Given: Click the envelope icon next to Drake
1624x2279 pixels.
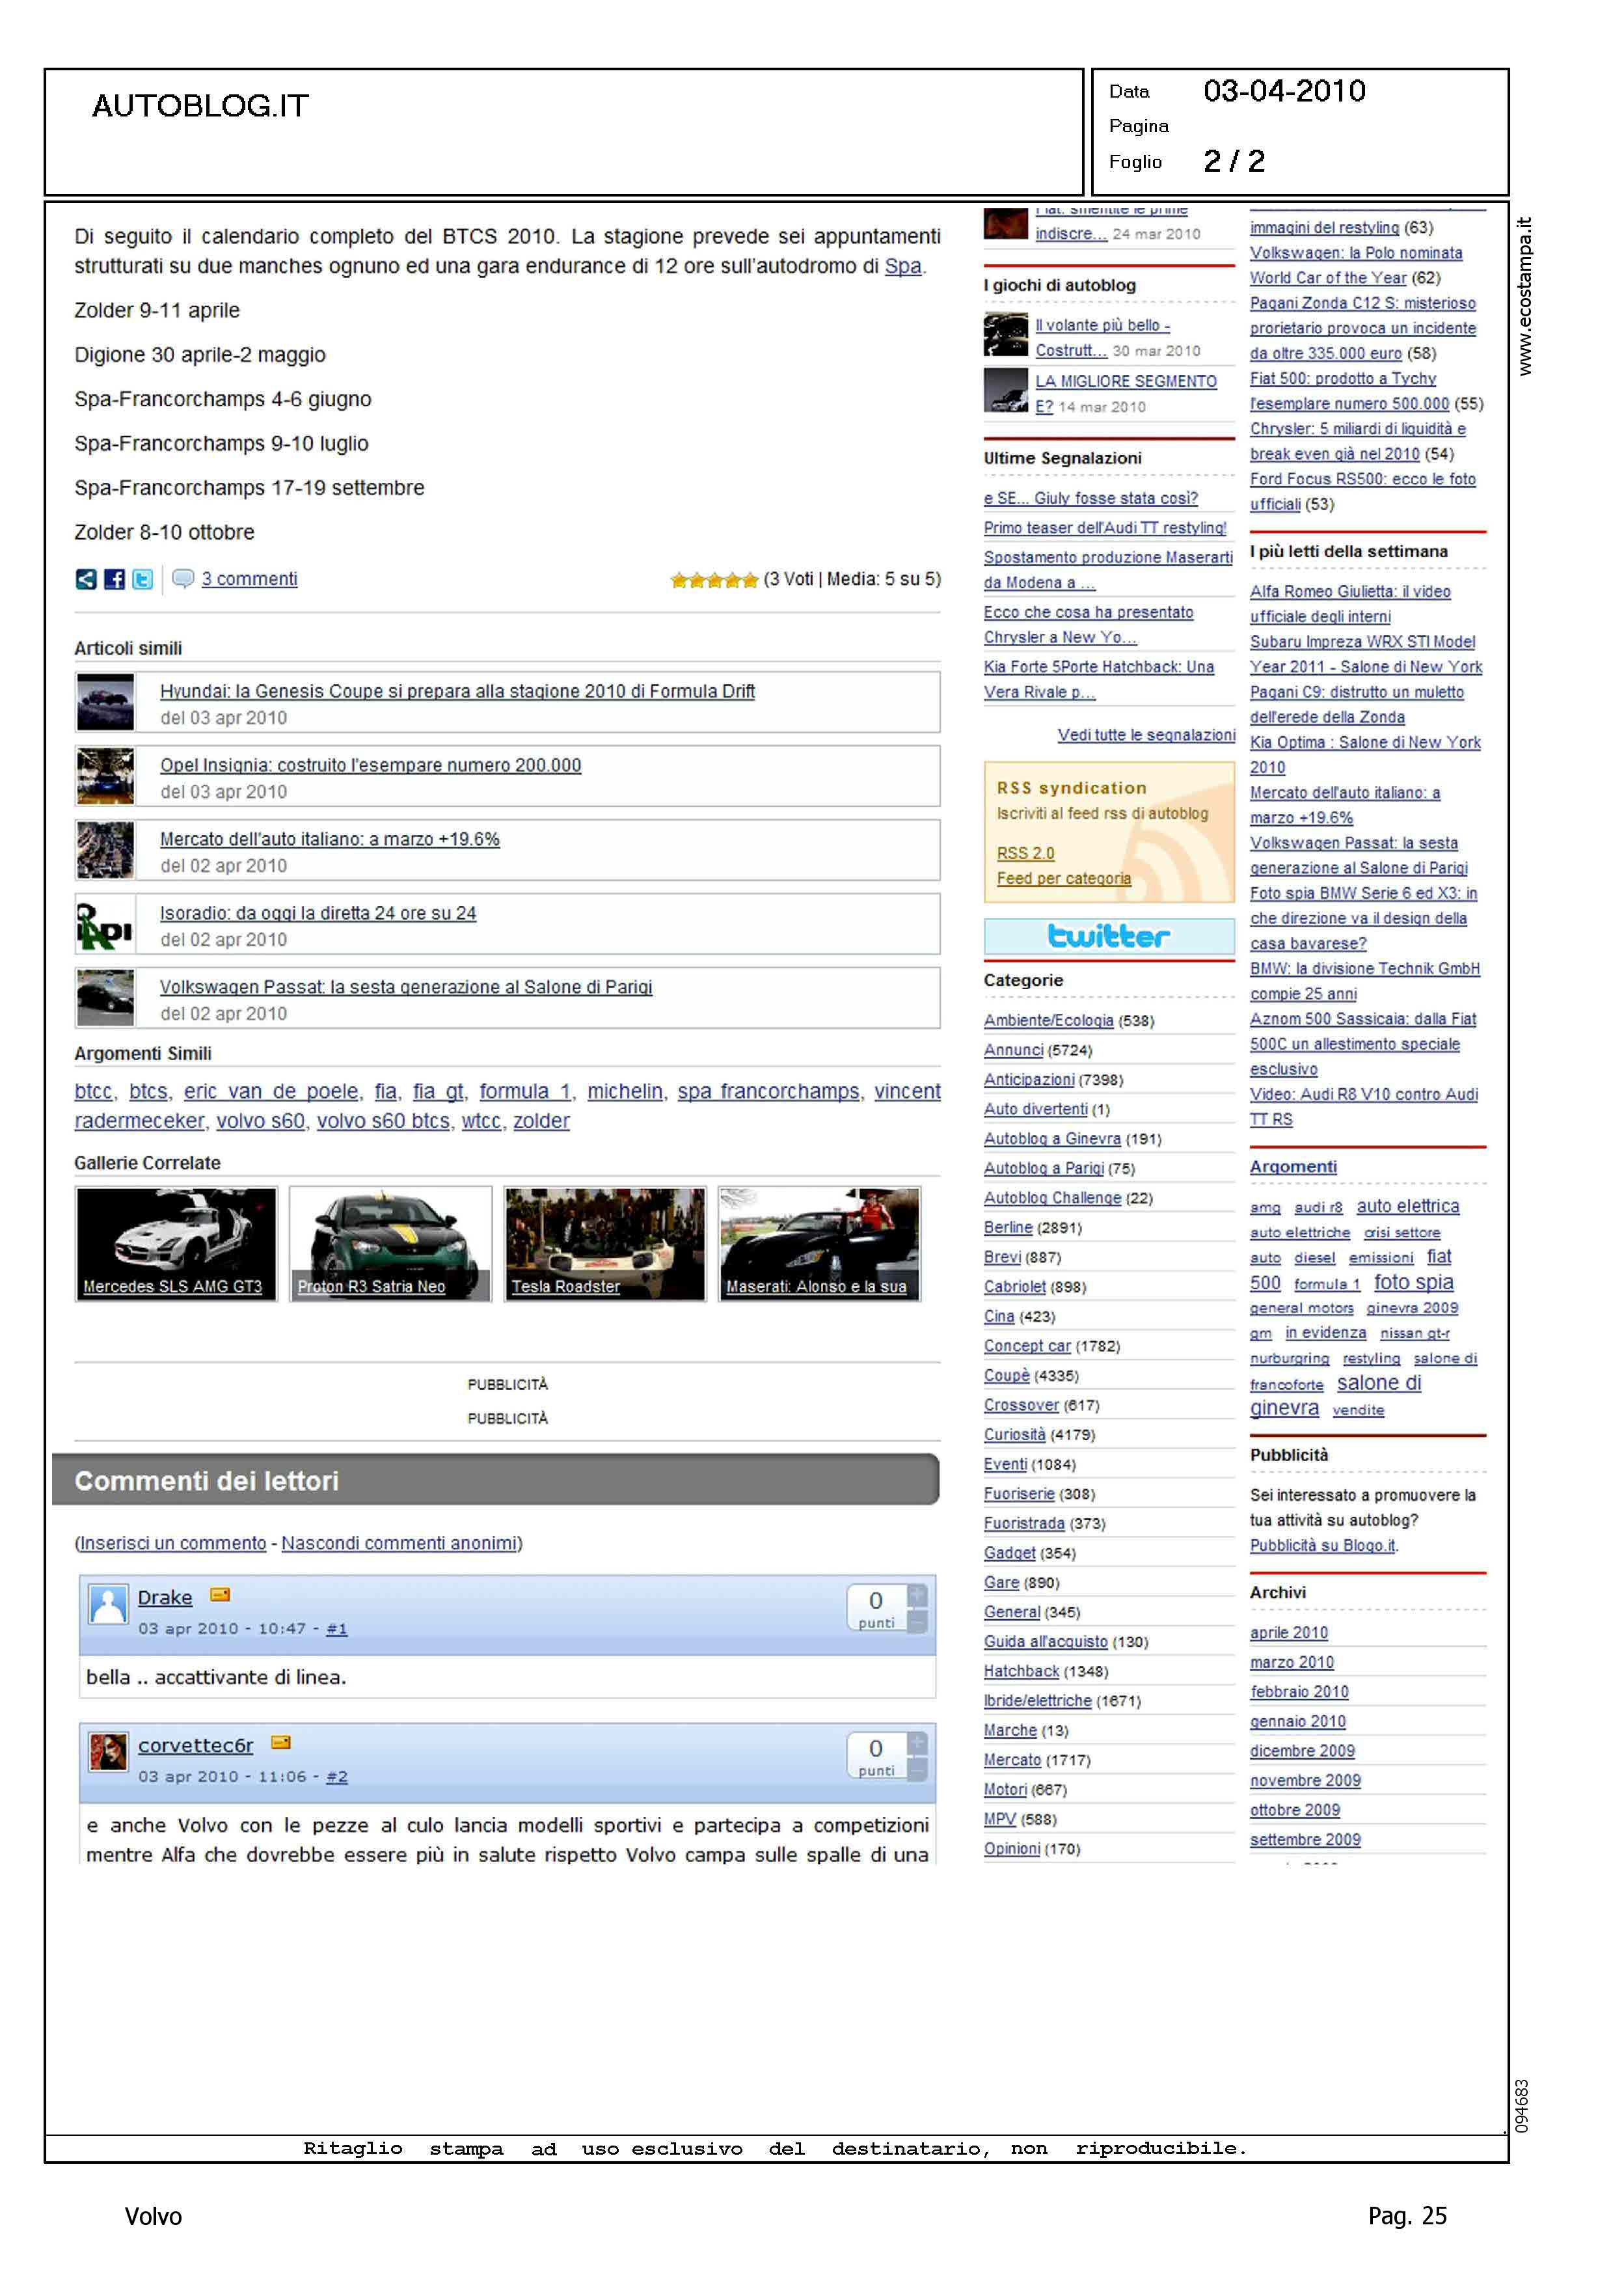Looking at the screenshot, I should coord(220,1595).
